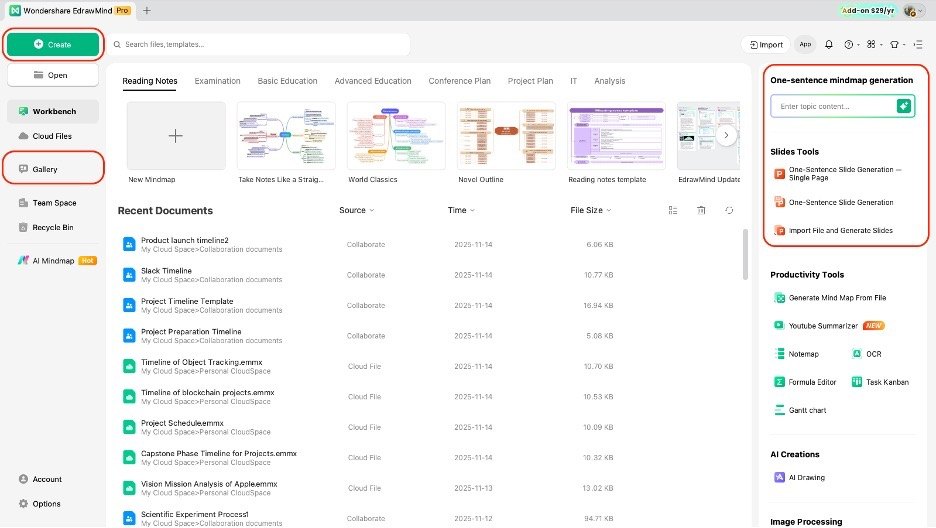Open the Task Kanban tool
The image size is (936, 528).
click(x=880, y=382)
